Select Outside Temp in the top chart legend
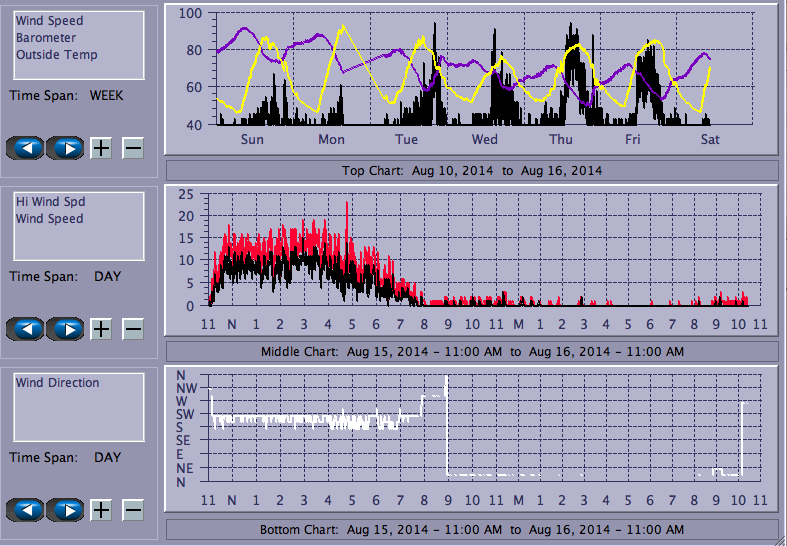The image size is (787, 546). coord(57,55)
